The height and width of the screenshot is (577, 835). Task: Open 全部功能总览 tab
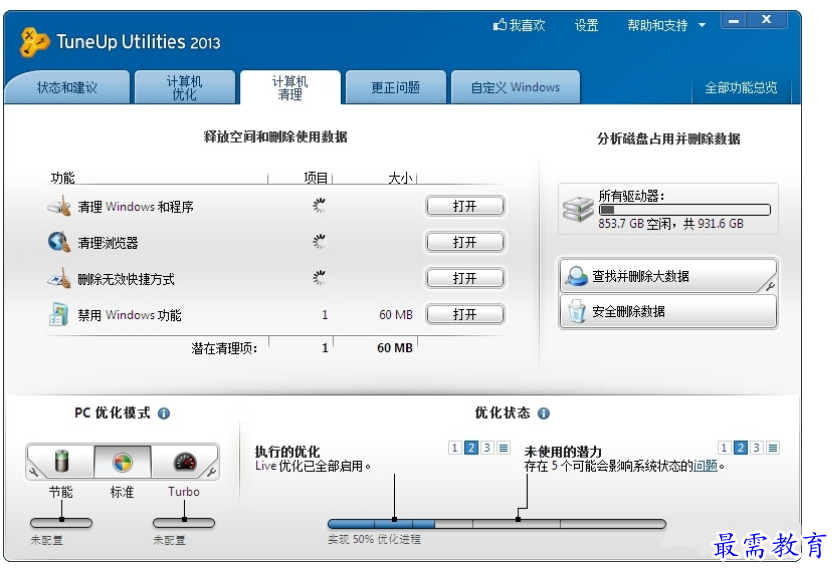point(741,87)
